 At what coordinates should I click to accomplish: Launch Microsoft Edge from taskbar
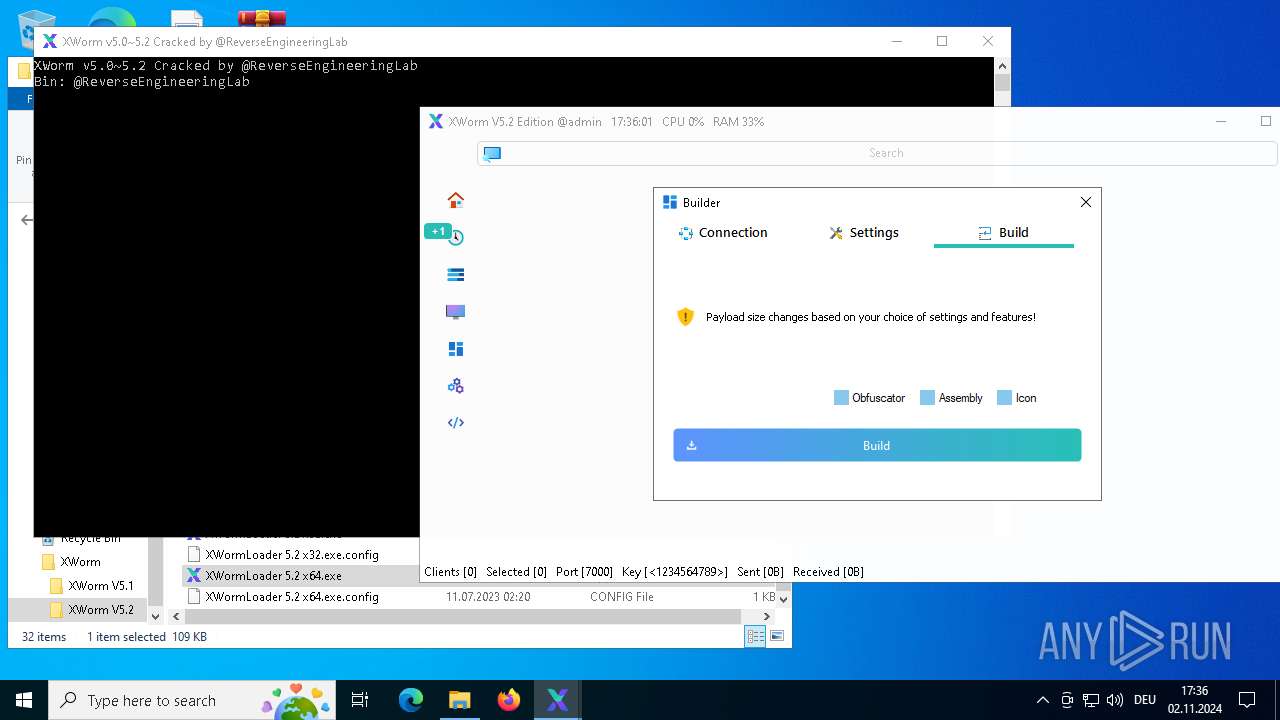pyautogui.click(x=411, y=700)
